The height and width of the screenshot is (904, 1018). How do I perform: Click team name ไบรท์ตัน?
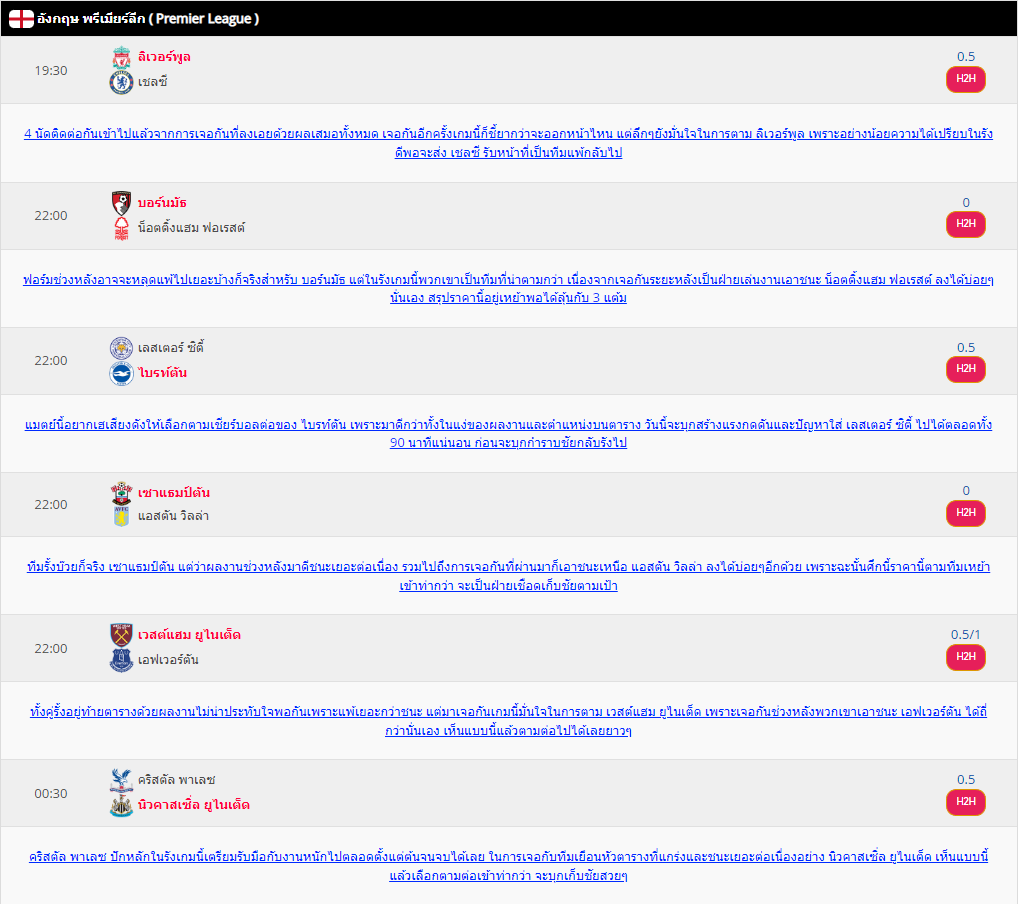[162, 373]
